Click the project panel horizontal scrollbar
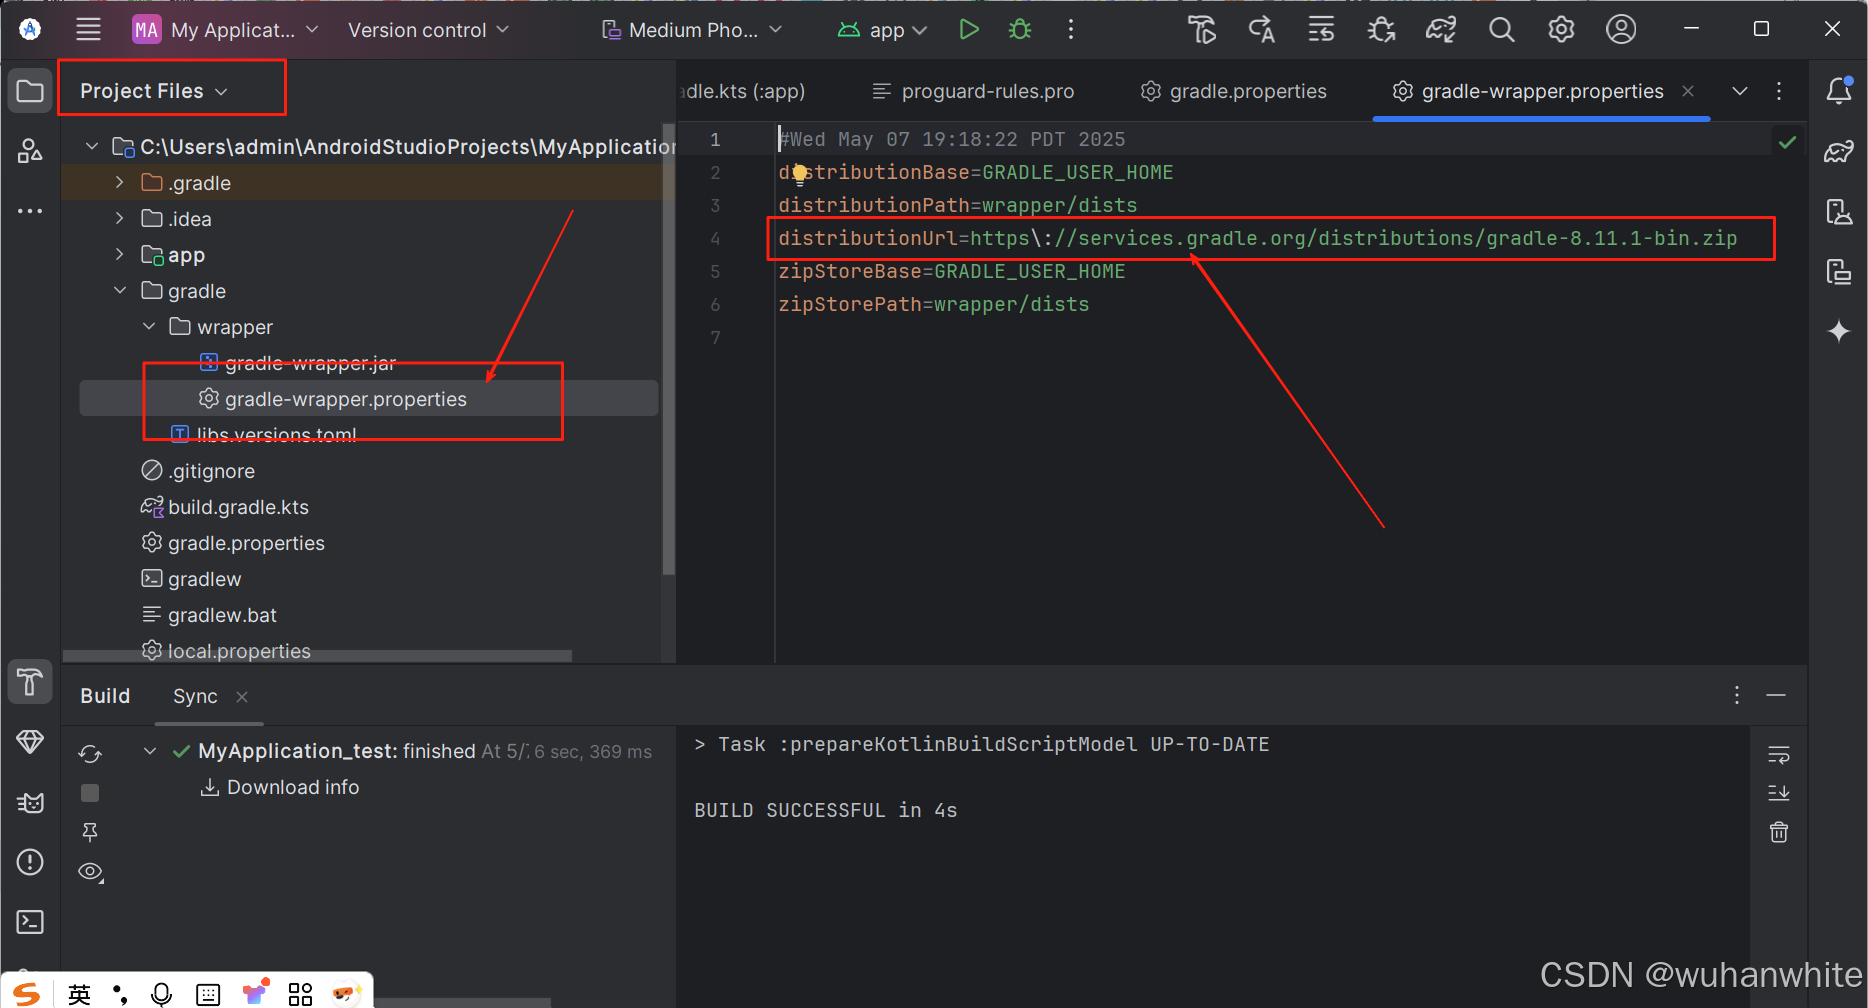 click(318, 657)
